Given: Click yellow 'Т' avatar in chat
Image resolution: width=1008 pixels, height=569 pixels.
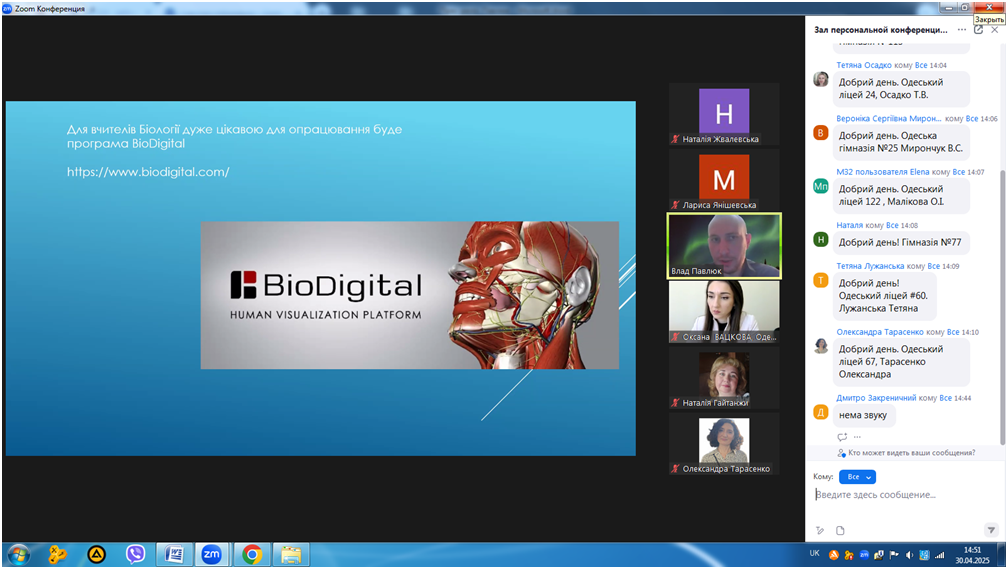Looking at the screenshot, I should pyautogui.click(x=821, y=280).
